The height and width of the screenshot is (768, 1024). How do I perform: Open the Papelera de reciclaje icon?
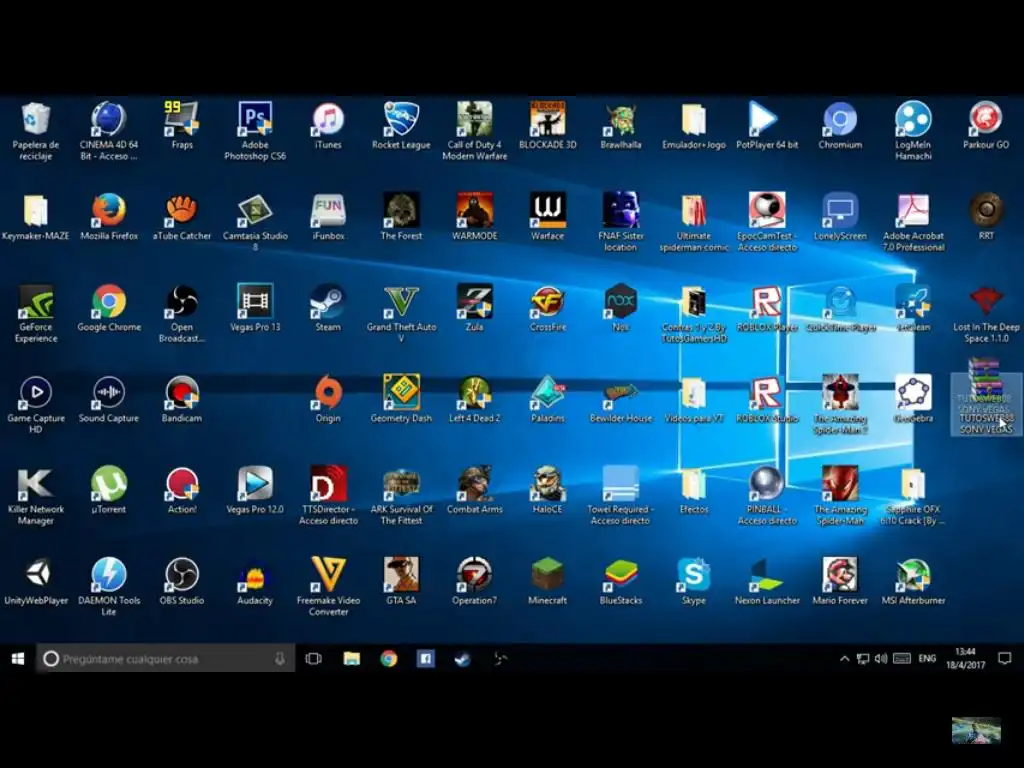click(x=36, y=119)
